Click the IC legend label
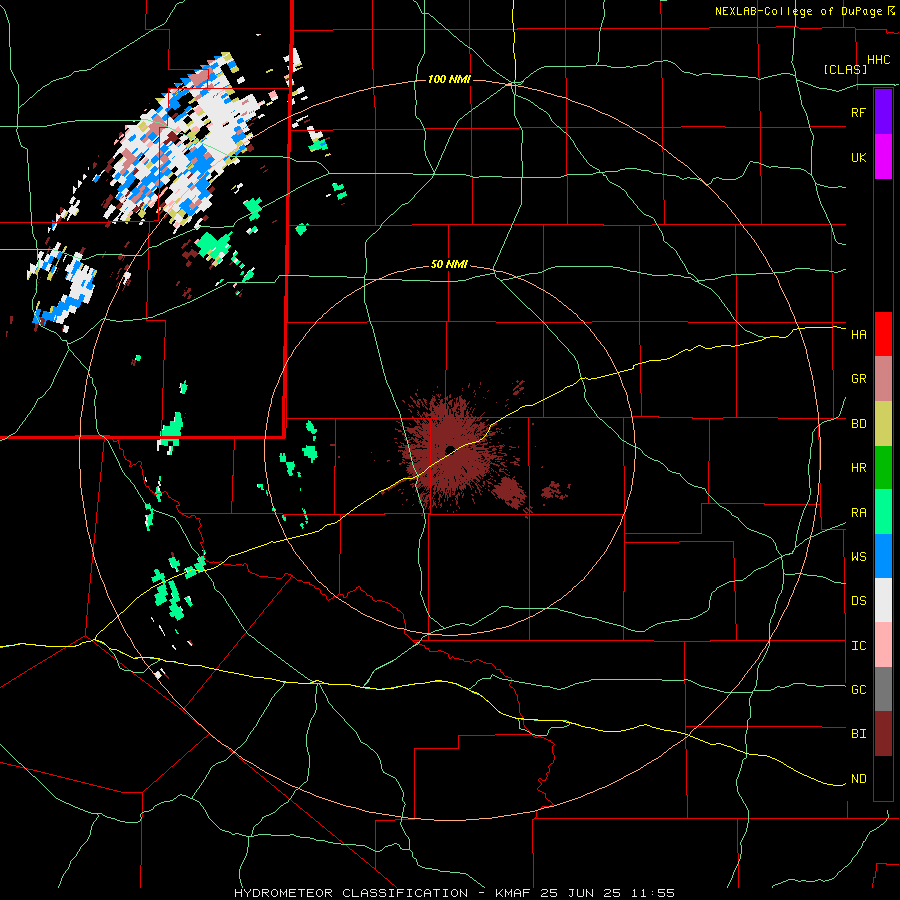The width and height of the screenshot is (900, 900). coord(859,646)
